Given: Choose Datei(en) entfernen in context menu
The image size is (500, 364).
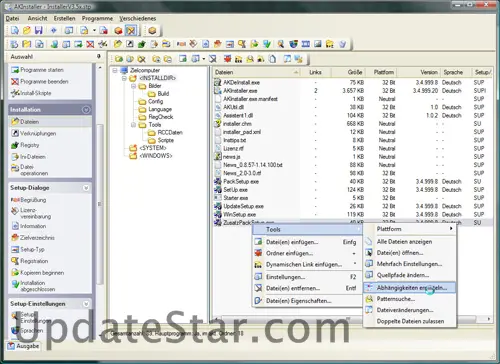Looking at the screenshot, I should point(307,288).
